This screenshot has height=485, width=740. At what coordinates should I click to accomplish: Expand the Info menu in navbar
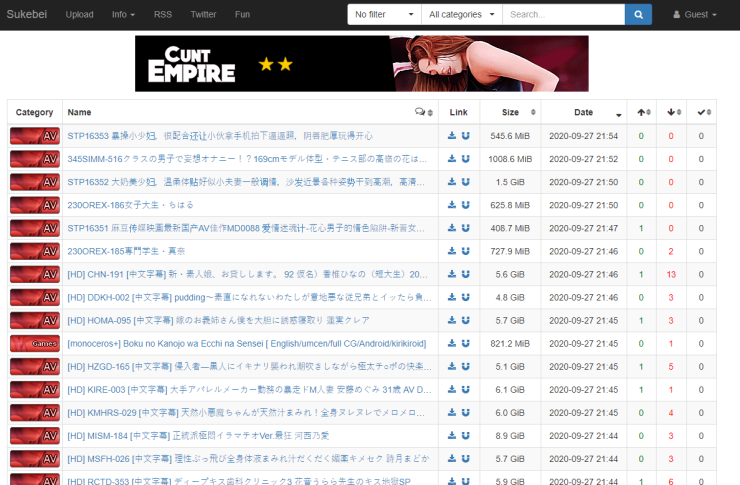pos(123,15)
